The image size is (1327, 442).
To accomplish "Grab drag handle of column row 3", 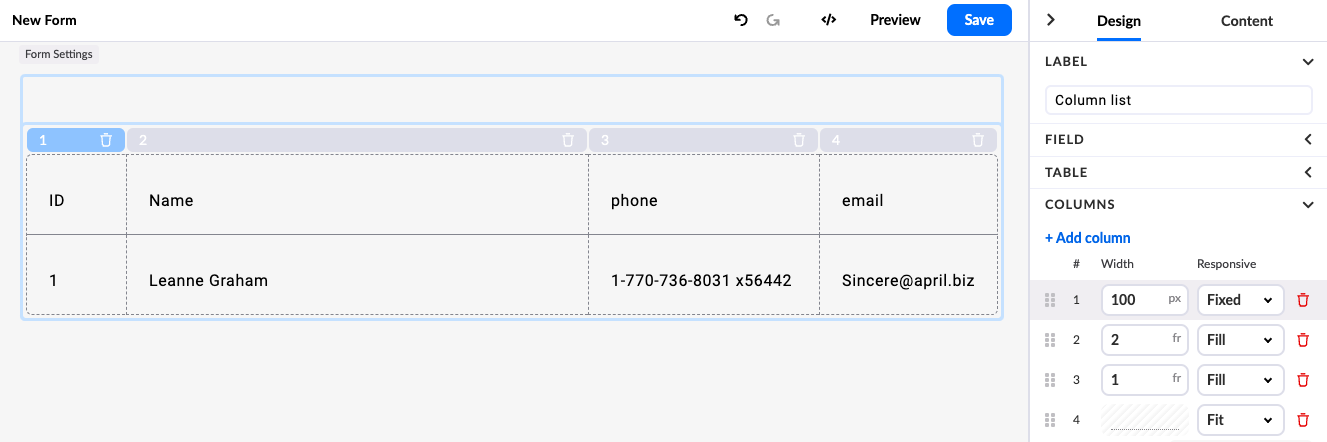I will [1050, 380].
